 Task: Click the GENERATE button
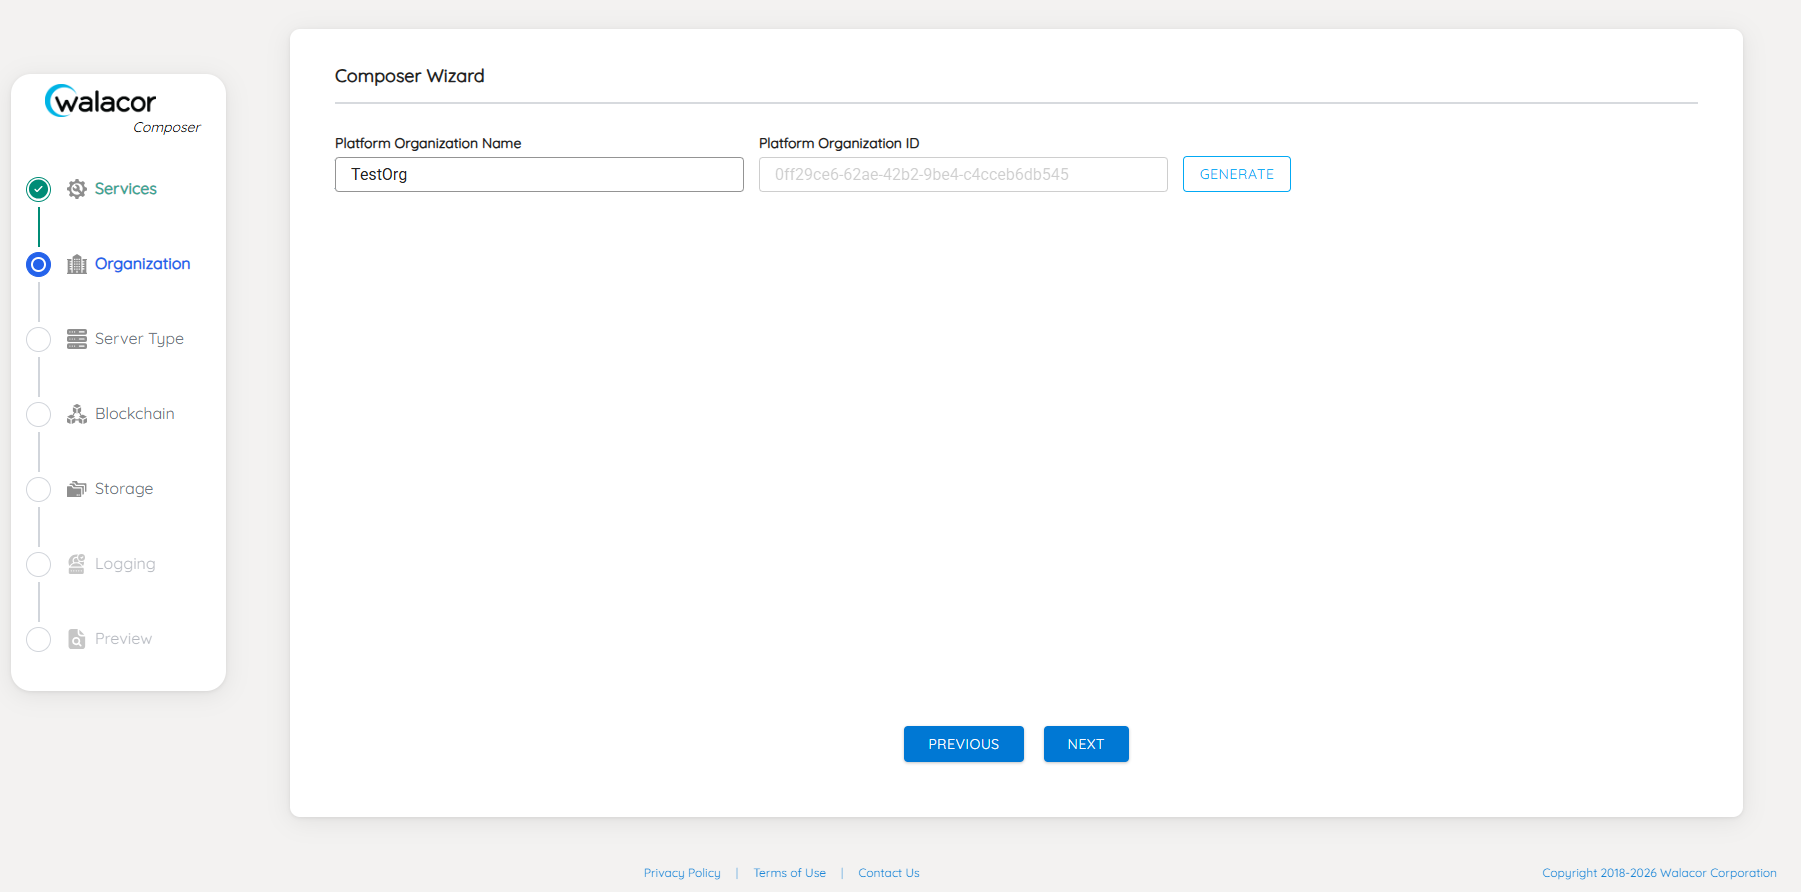(x=1237, y=174)
